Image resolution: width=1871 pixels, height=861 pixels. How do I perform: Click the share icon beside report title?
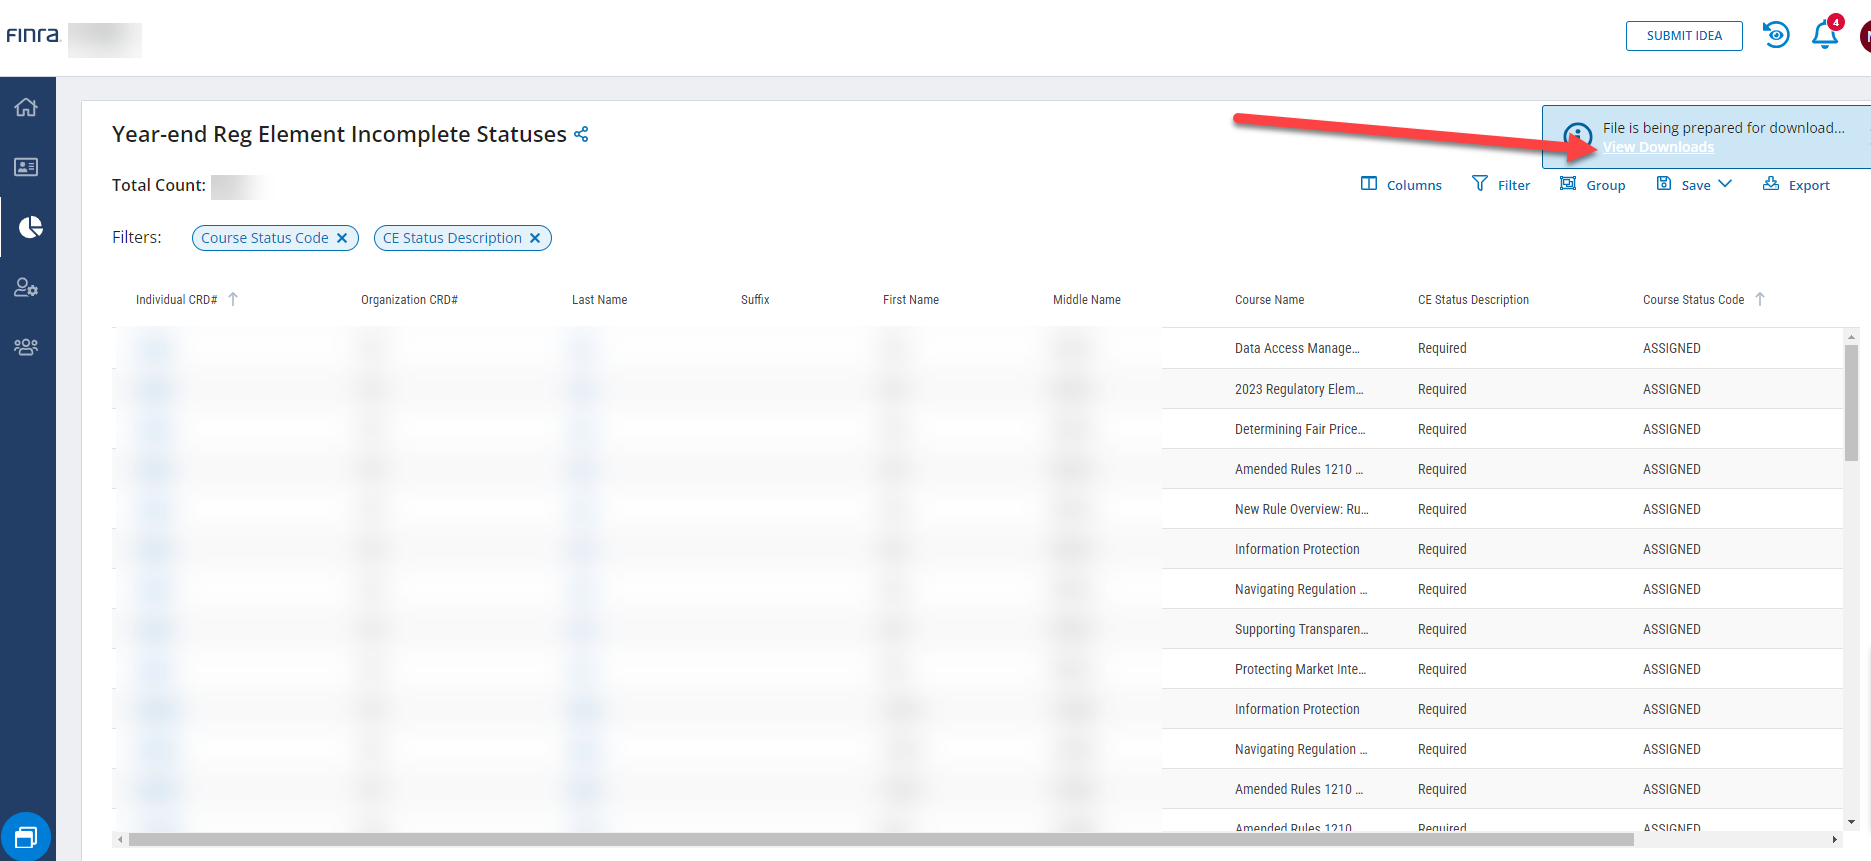pos(581,134)
